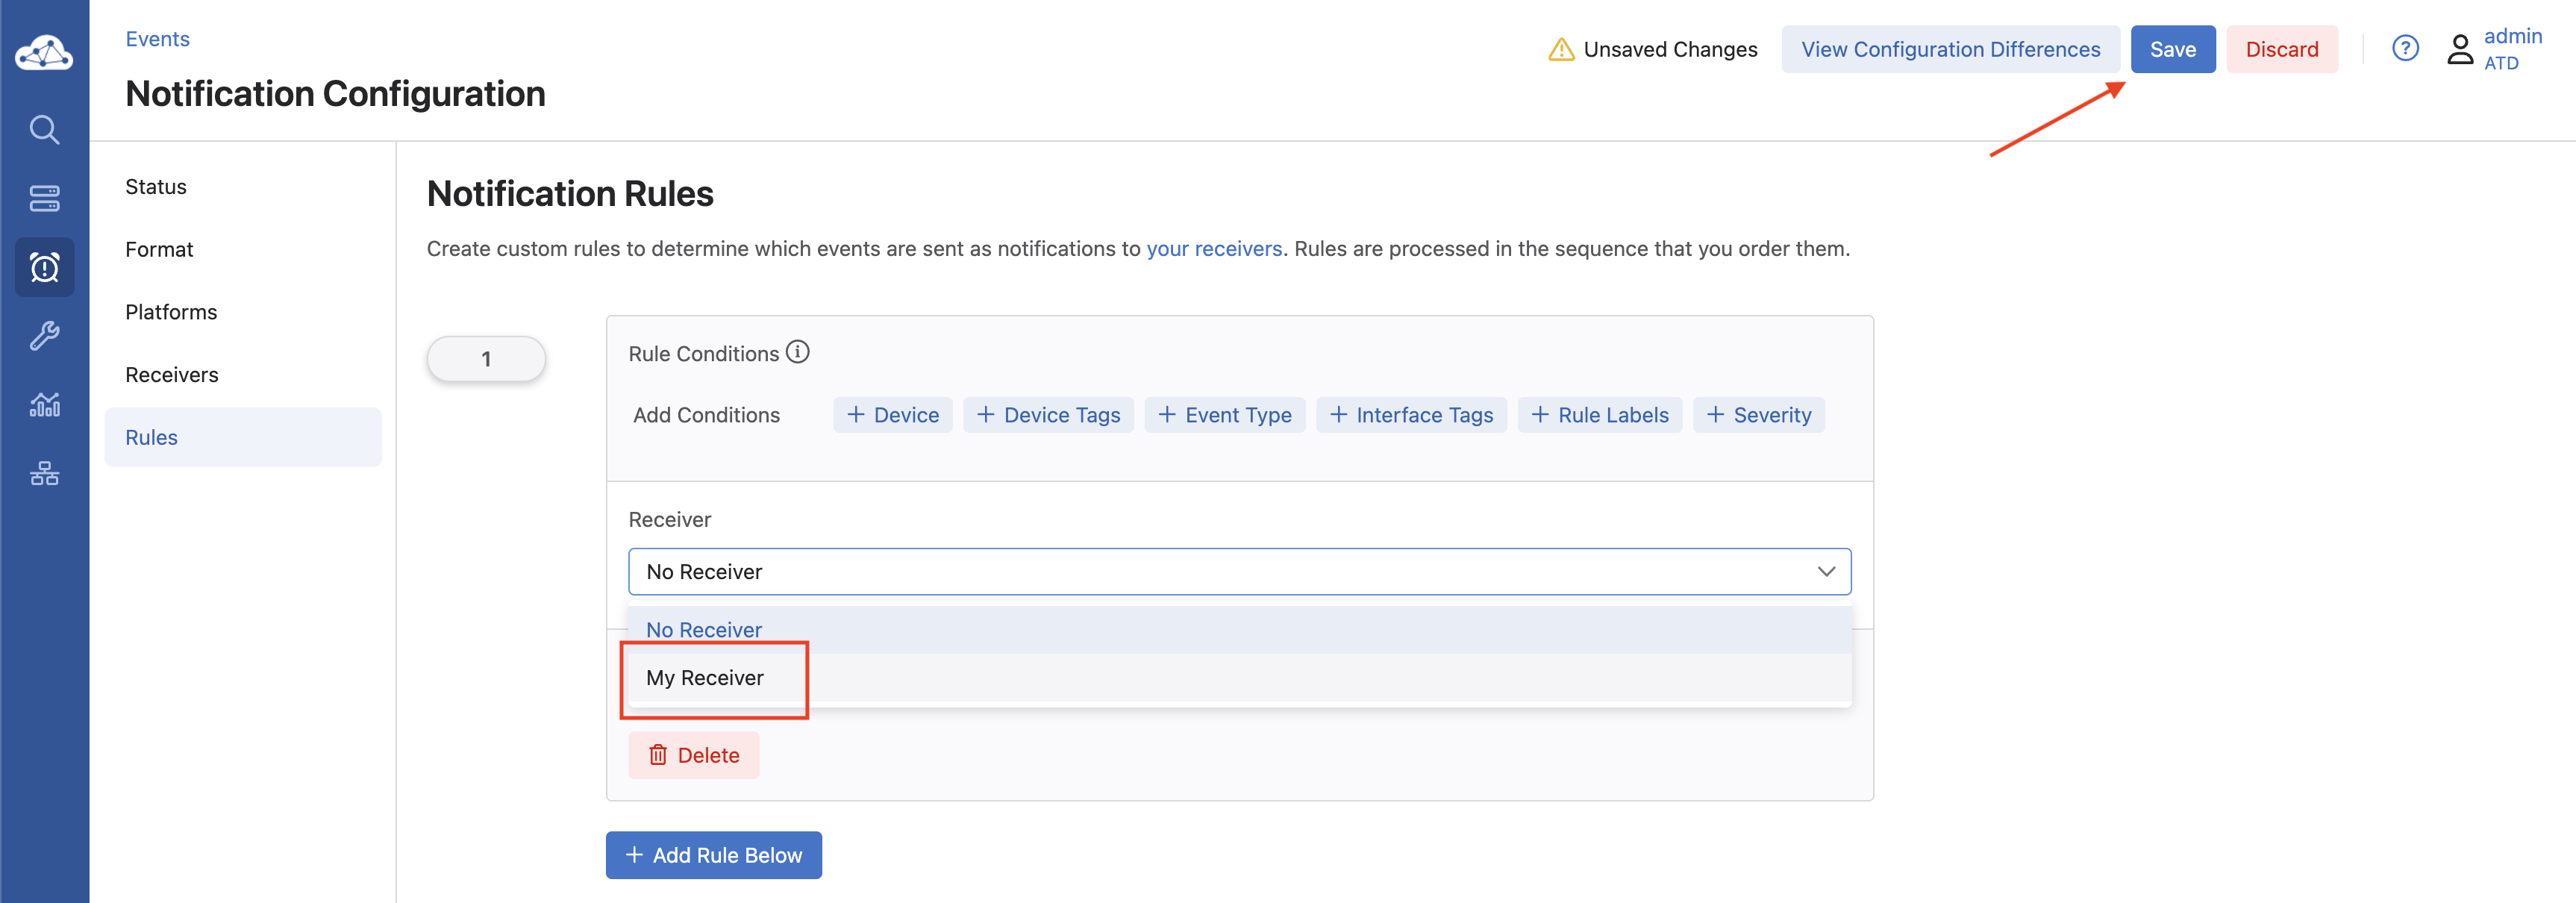
Task: Click the Rule Conditions info icon
Action: tap(797, 352)
